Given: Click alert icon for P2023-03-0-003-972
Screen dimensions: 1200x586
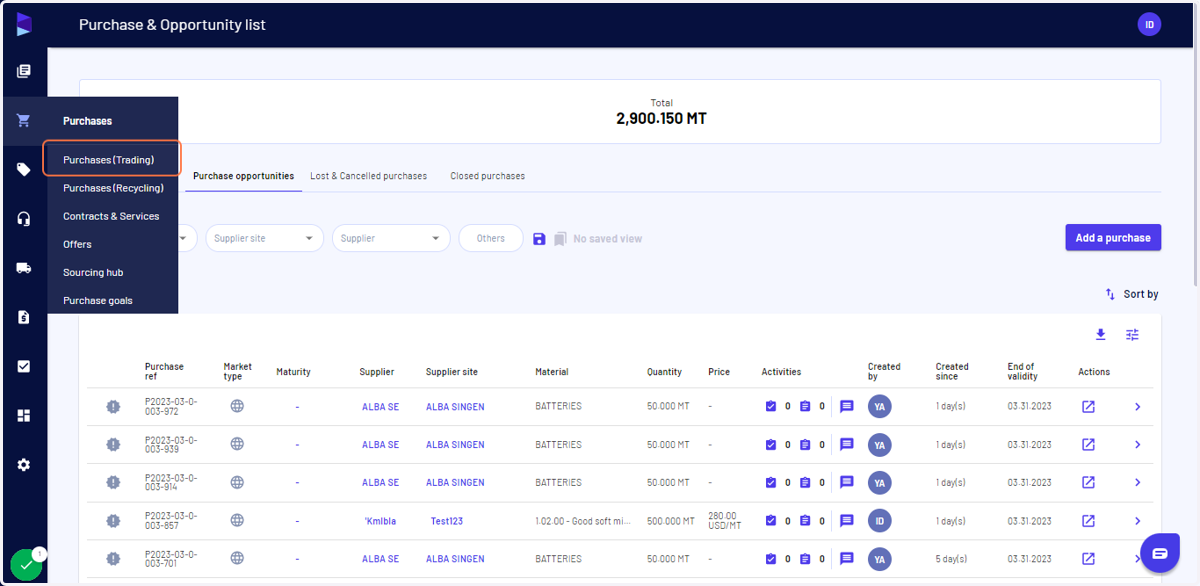Looking at the screenshot, I should tap(114, 406).
